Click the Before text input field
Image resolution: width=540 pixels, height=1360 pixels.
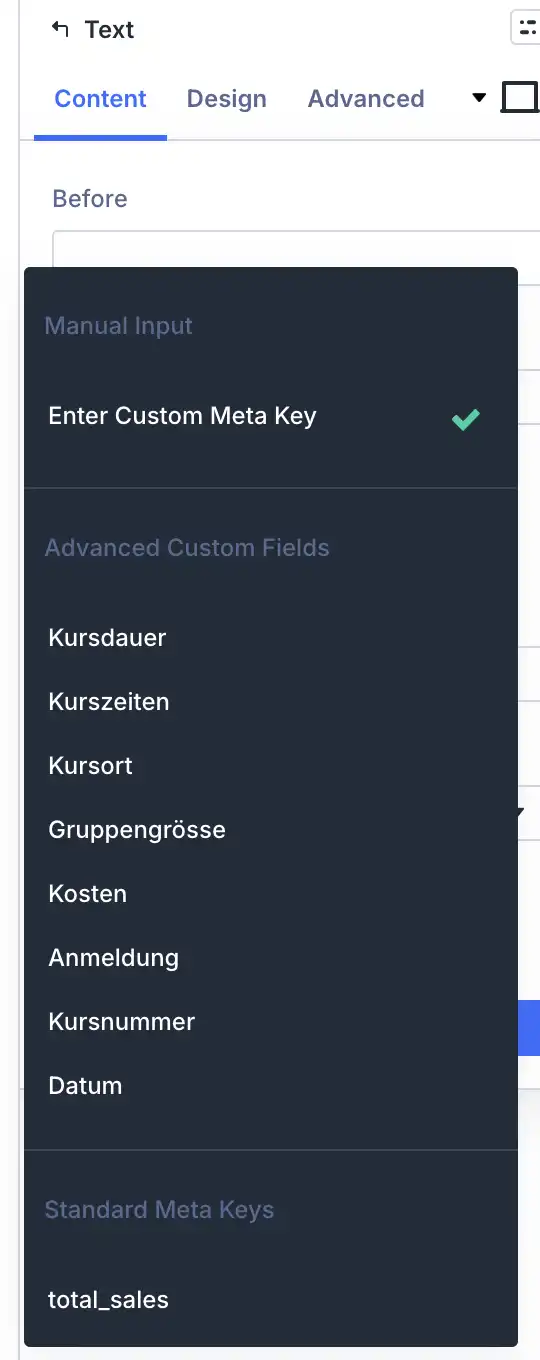click(x=296, y=249)
